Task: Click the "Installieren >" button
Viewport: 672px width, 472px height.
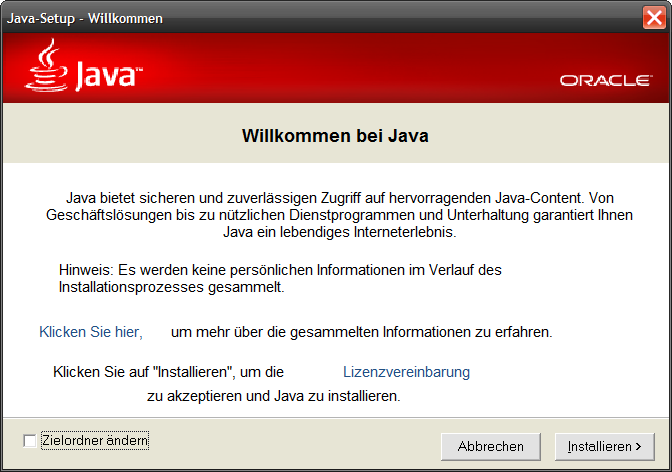Action: pos(604,447)
